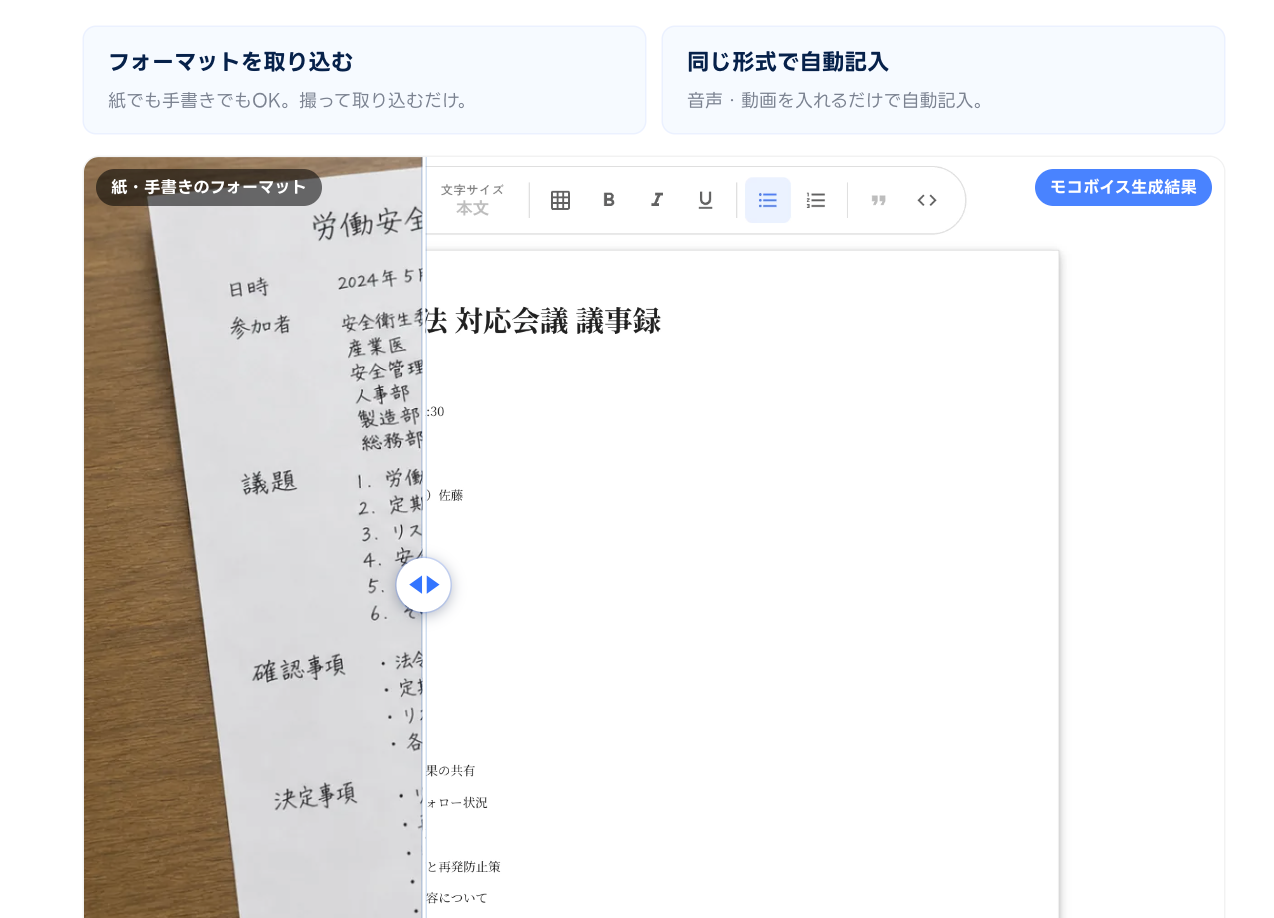Click the :30 time text in document
Image resolution: width=1274 pixels, height=918 pixels.
(x=435, y=411)
